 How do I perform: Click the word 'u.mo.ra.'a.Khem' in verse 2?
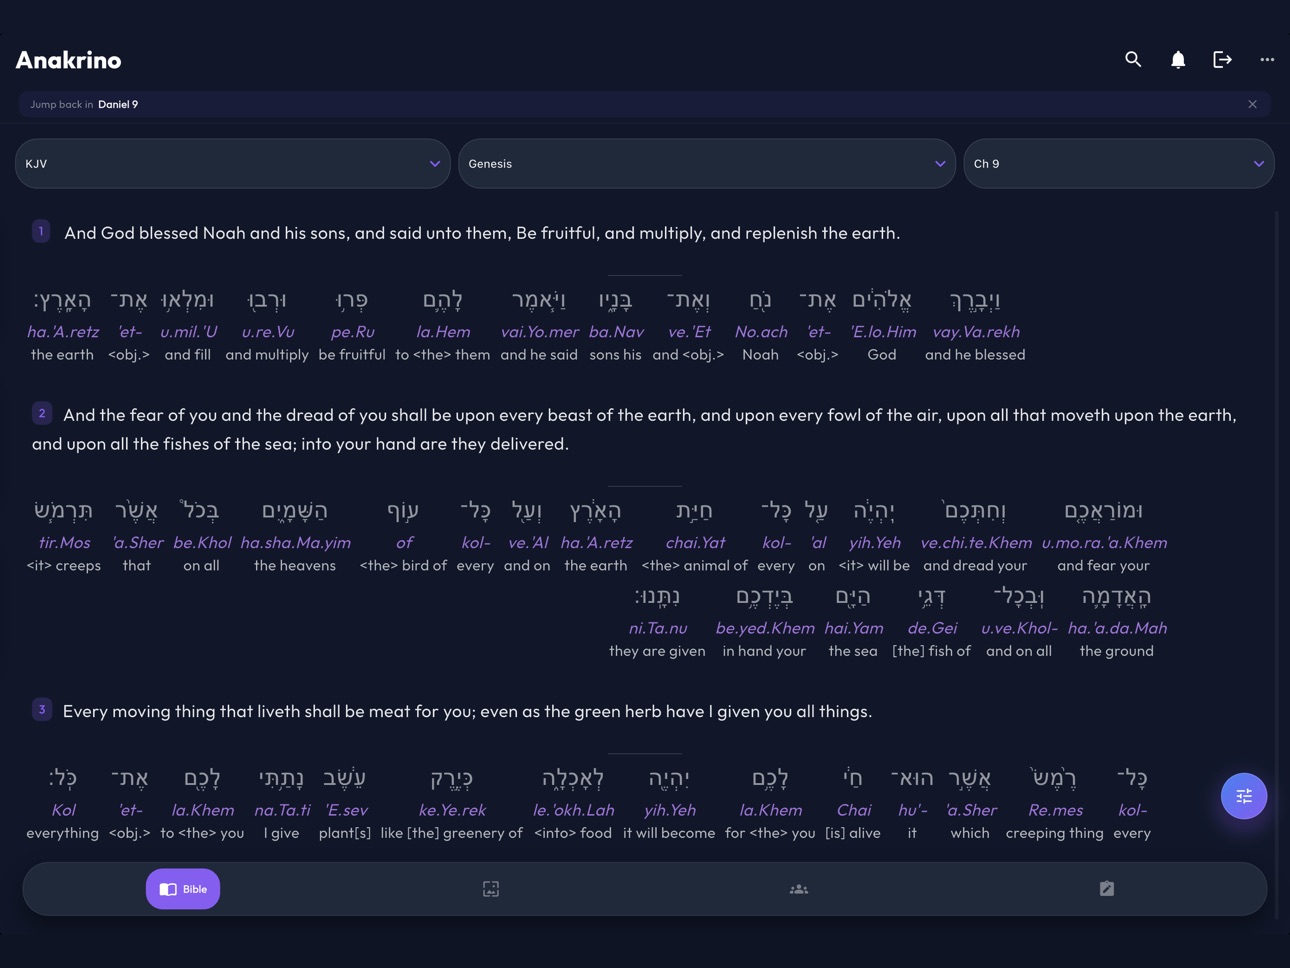pos(1104,543)
